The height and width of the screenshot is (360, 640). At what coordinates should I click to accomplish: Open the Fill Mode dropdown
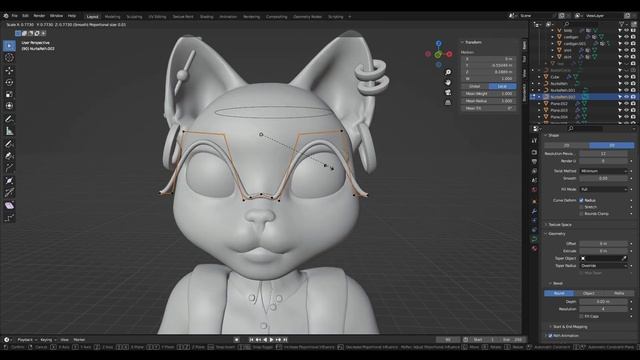tap(603, 189)
